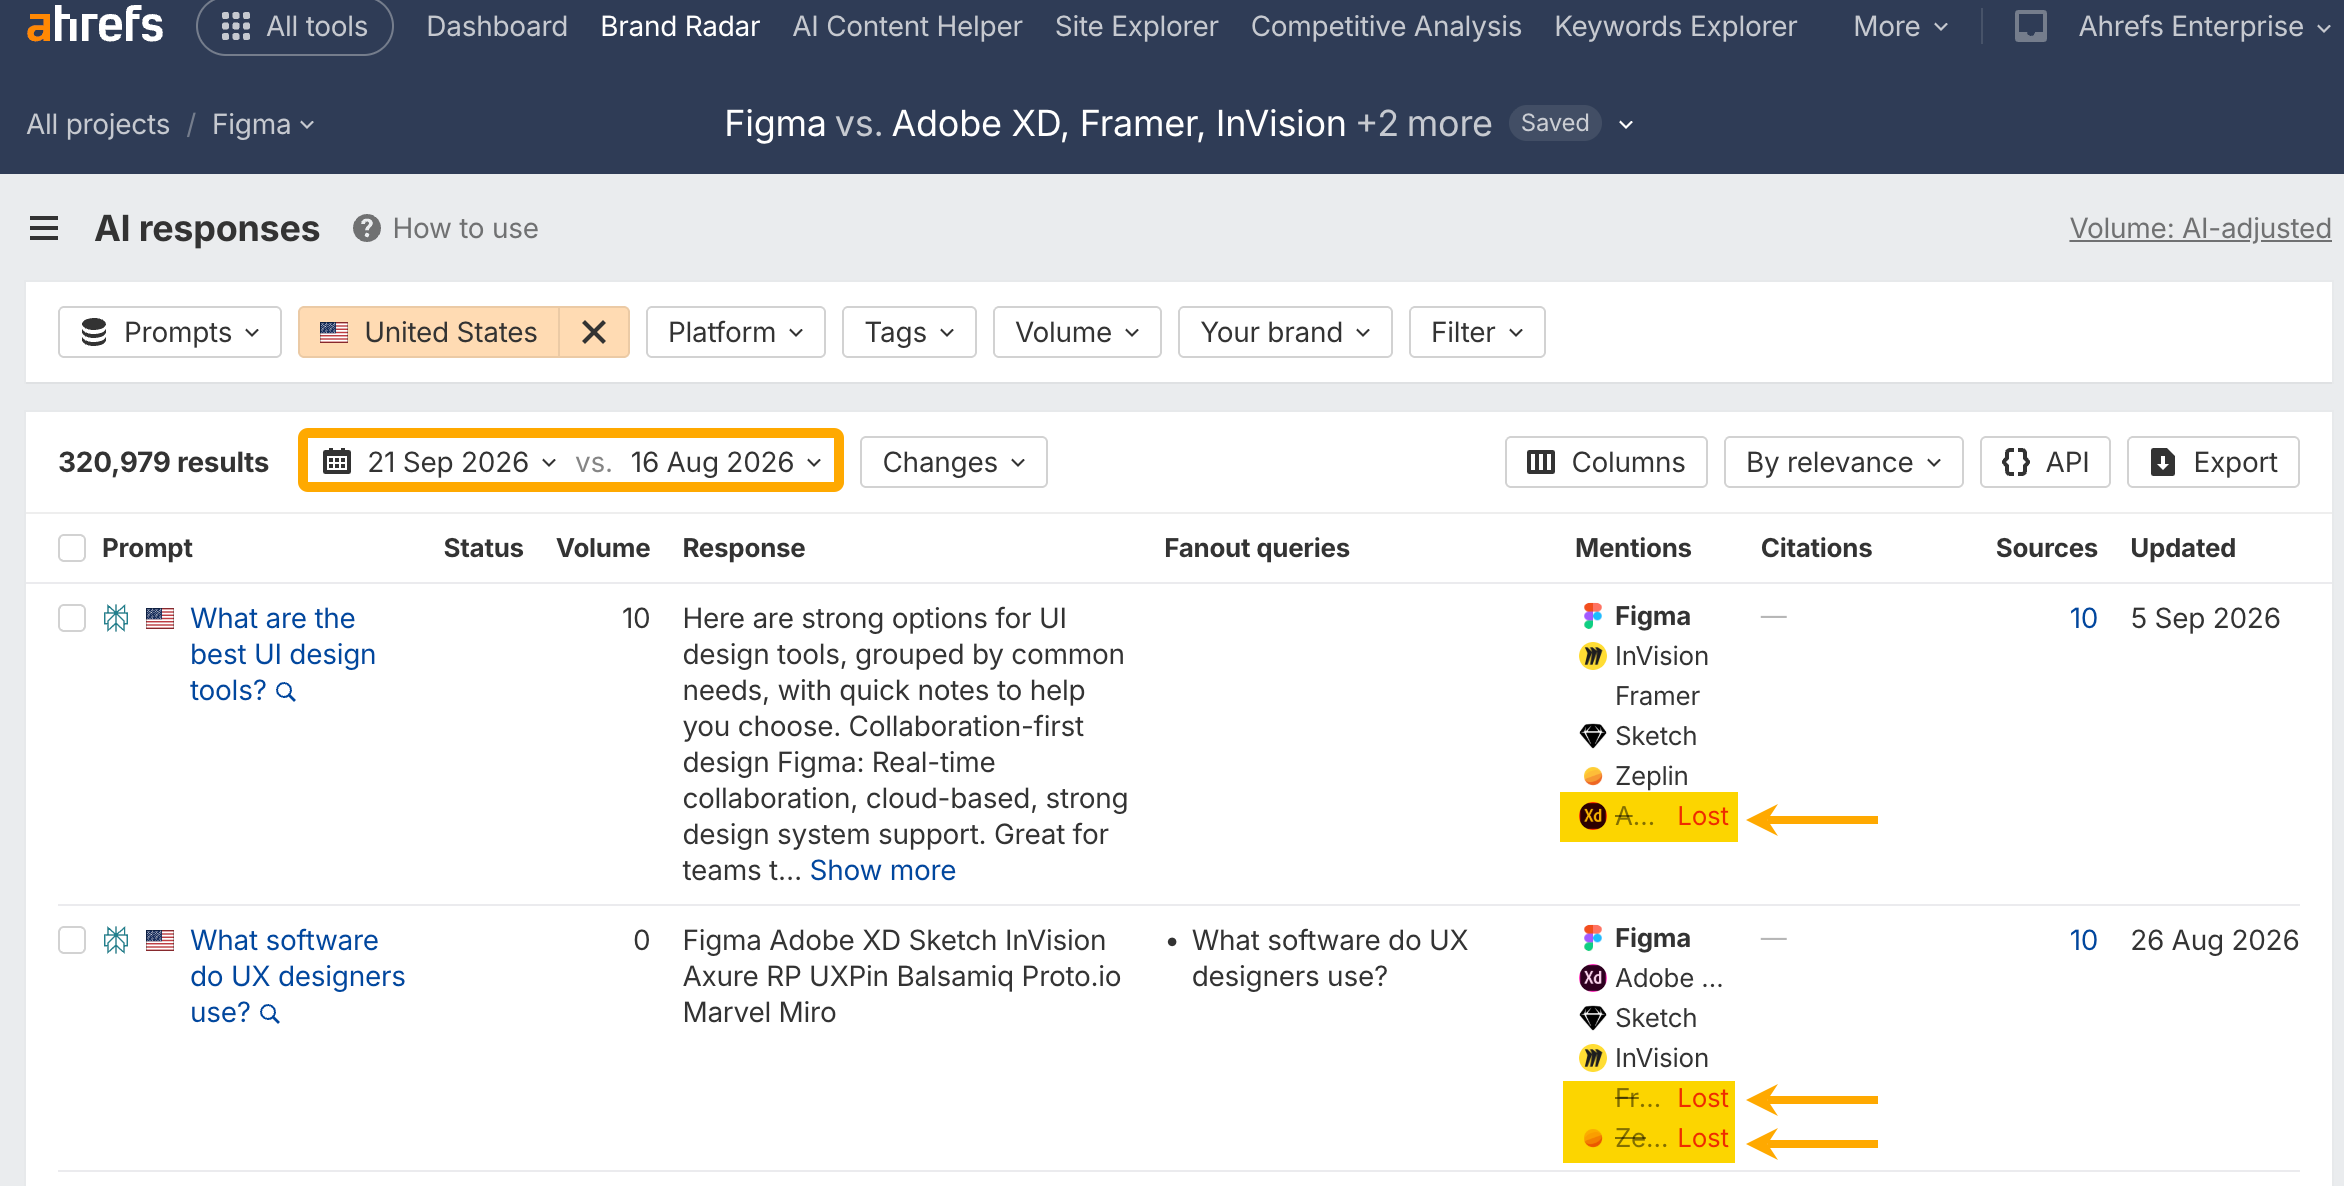Click the display monitor icon in header
Viewport: 2344px width, 1186px height.
2030,26
